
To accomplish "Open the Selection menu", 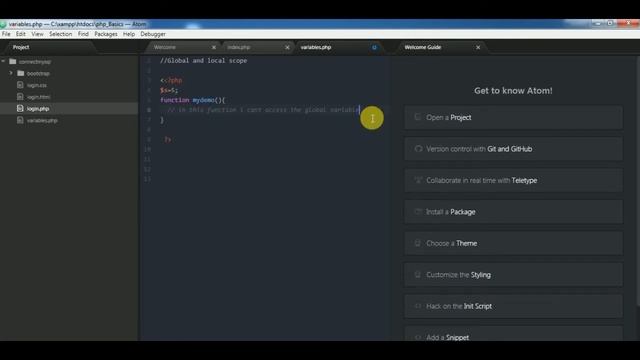I will click(60, 34).
